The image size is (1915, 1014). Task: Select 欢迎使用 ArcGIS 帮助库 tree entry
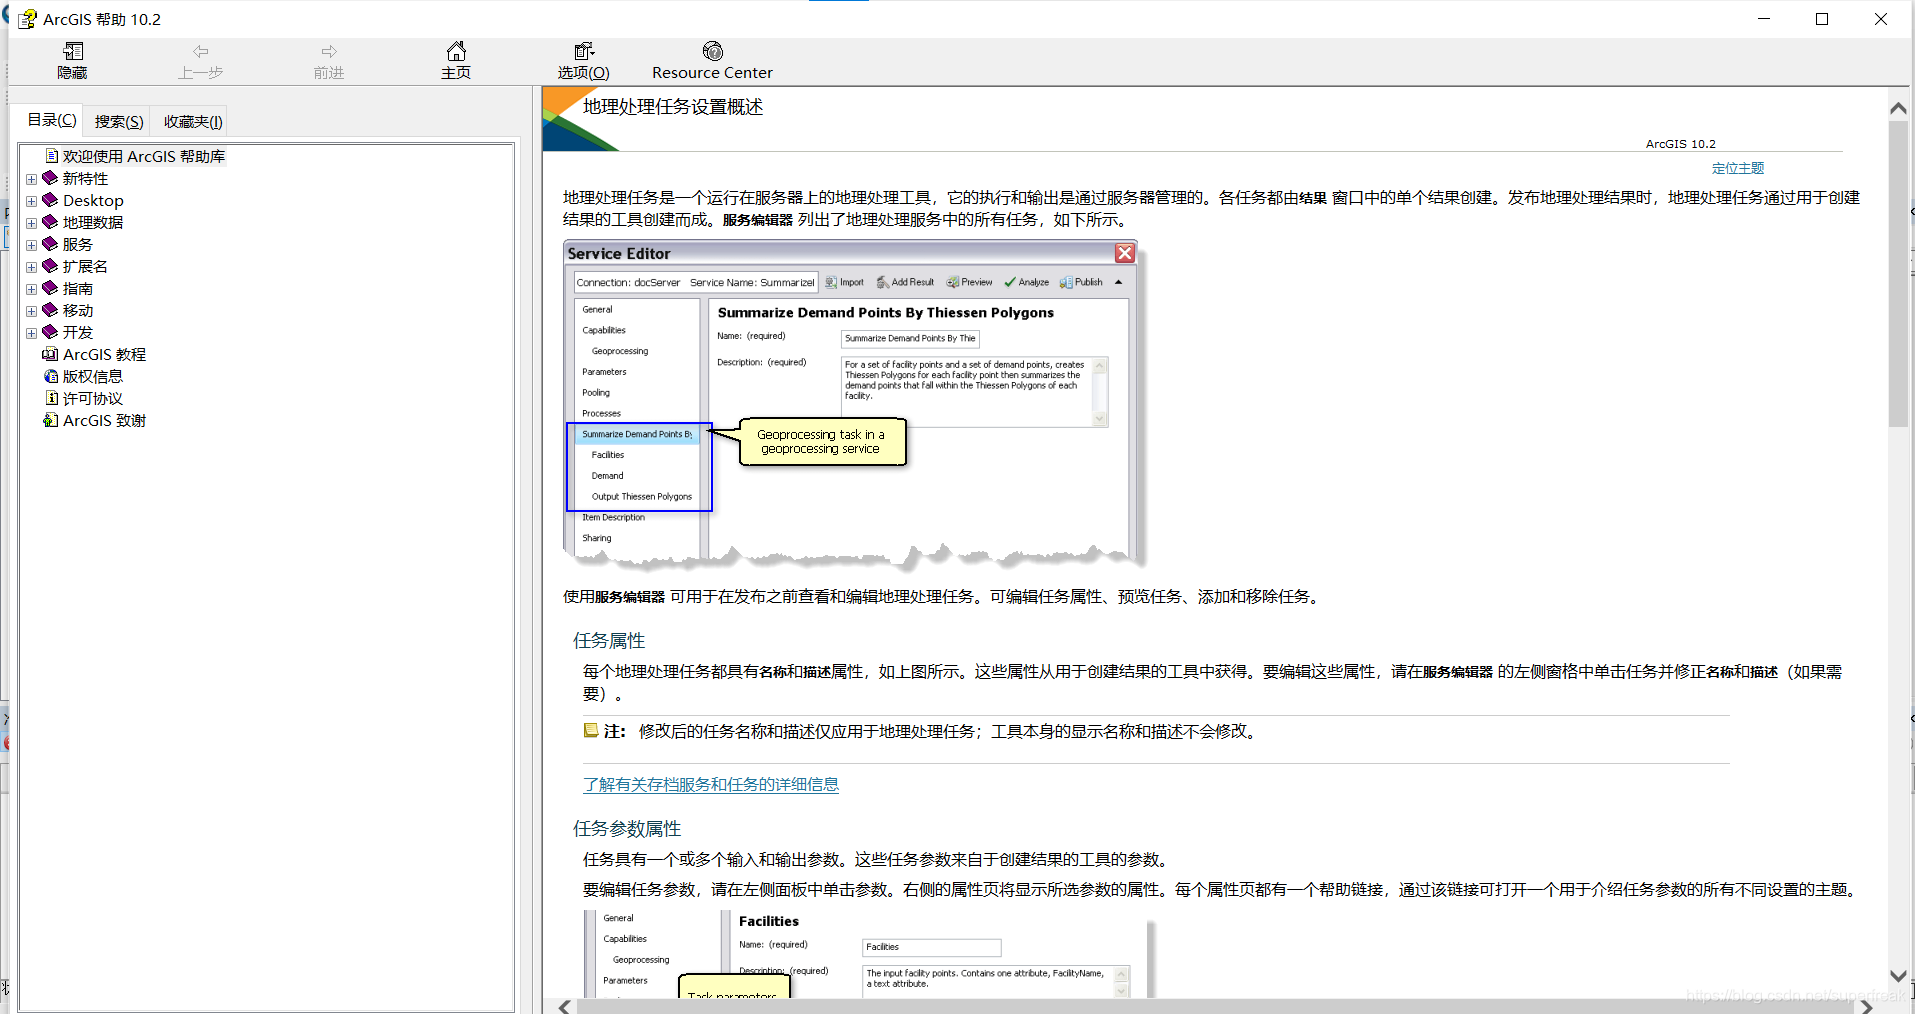point(144,156)
